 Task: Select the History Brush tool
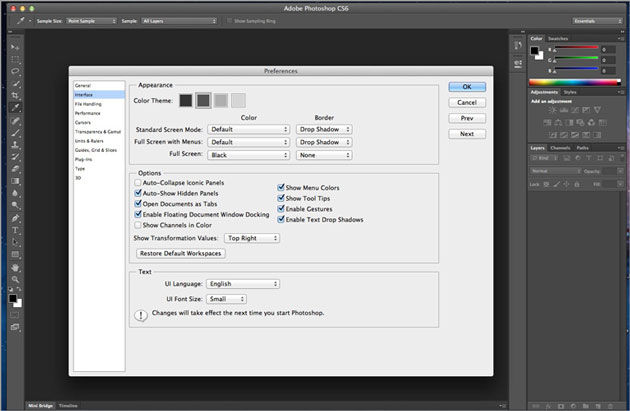pyautogui.click(x=15, y=157)
